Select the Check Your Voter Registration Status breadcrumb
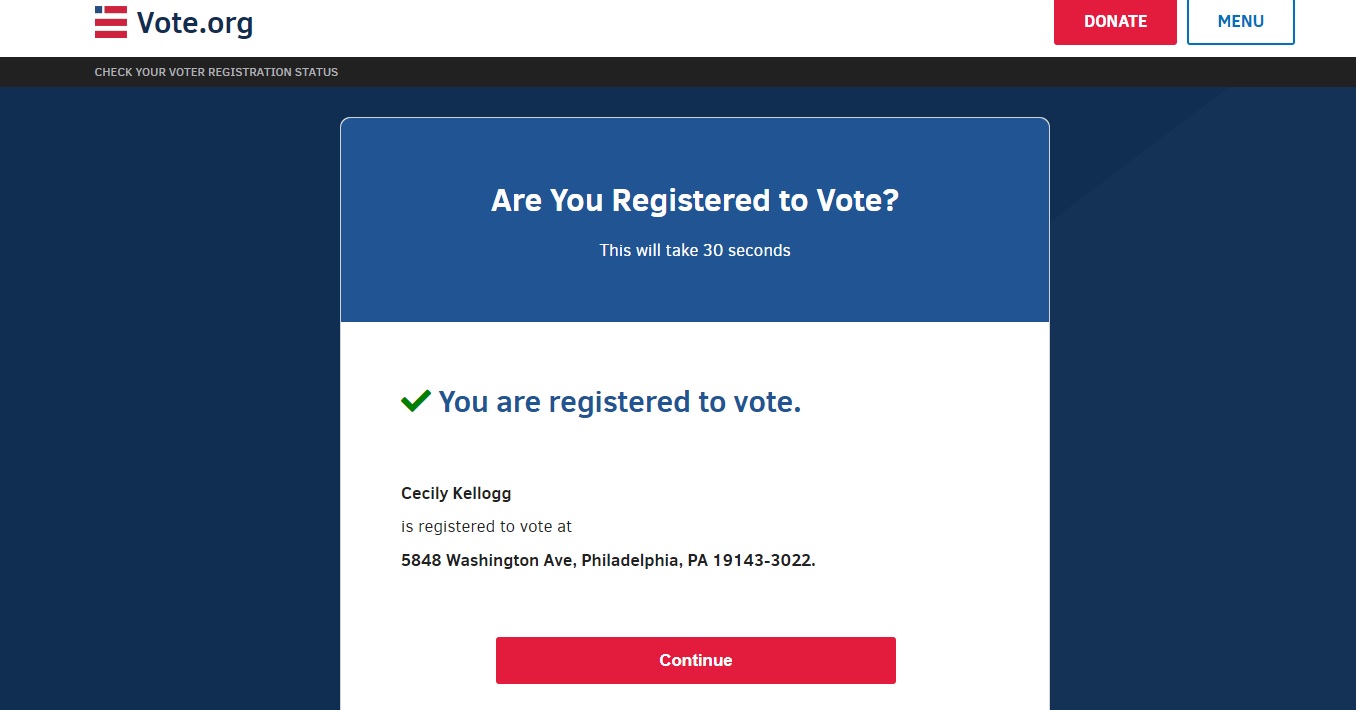This screenshot has width=1356, height=710. (x=216, y=72)
